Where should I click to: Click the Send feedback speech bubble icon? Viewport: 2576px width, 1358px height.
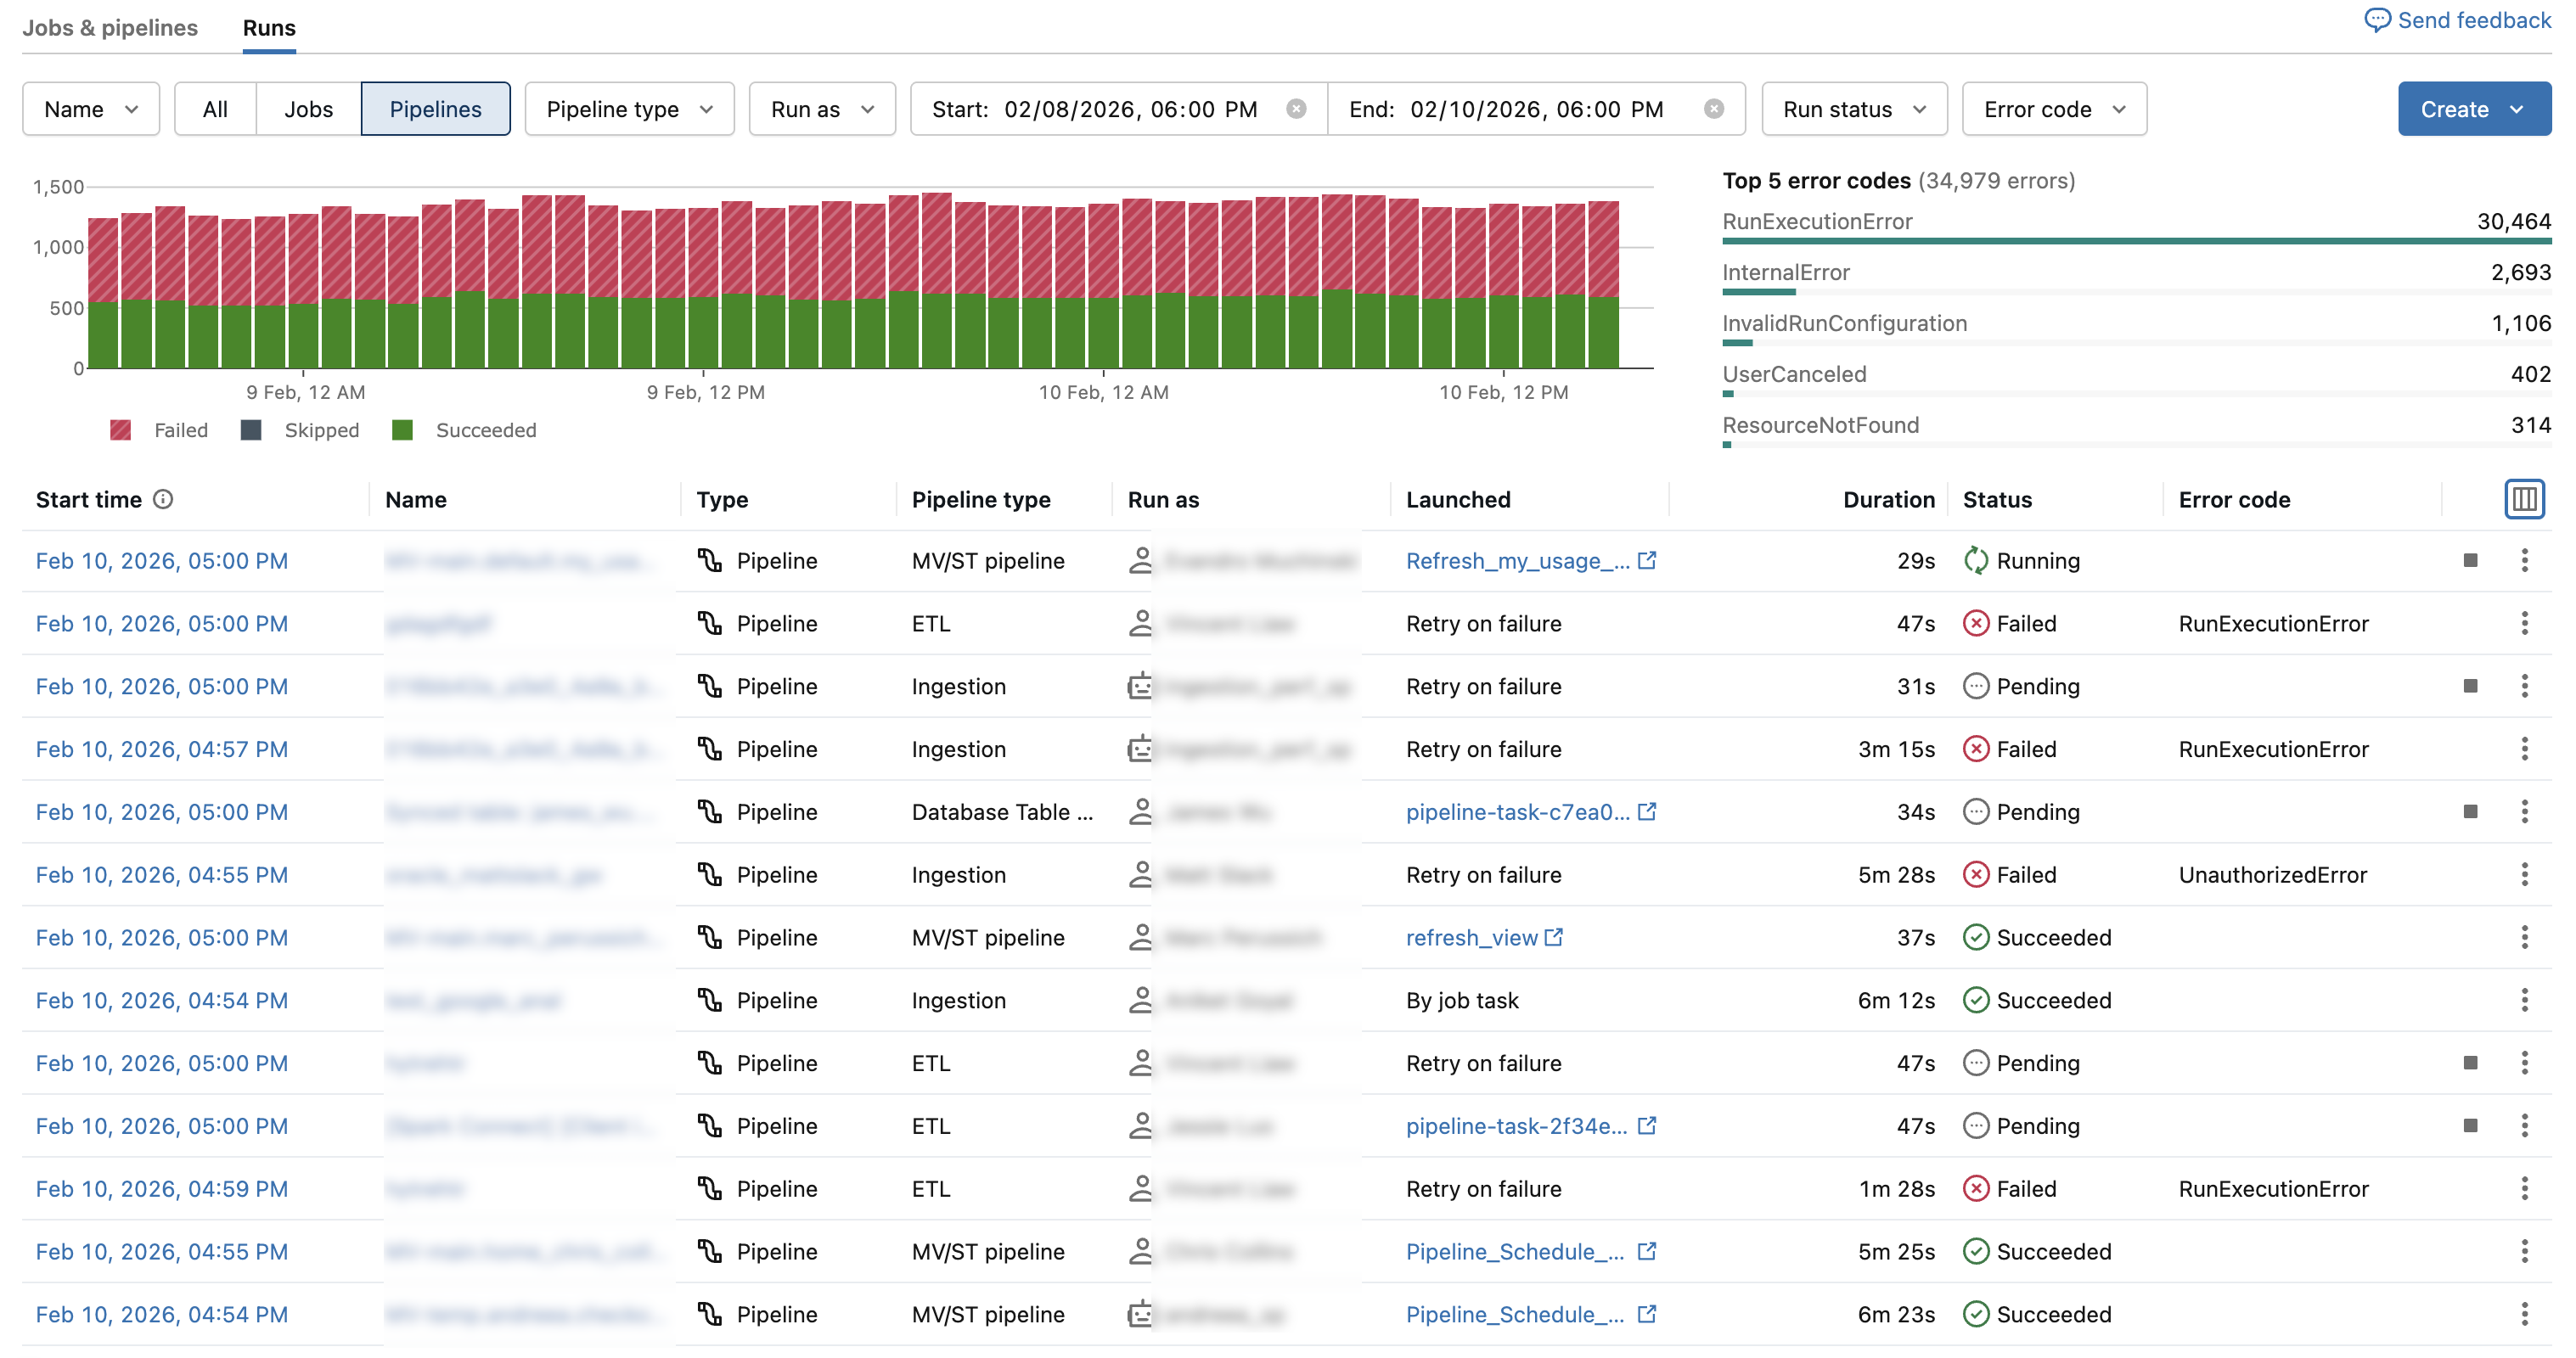point(2377,20)
